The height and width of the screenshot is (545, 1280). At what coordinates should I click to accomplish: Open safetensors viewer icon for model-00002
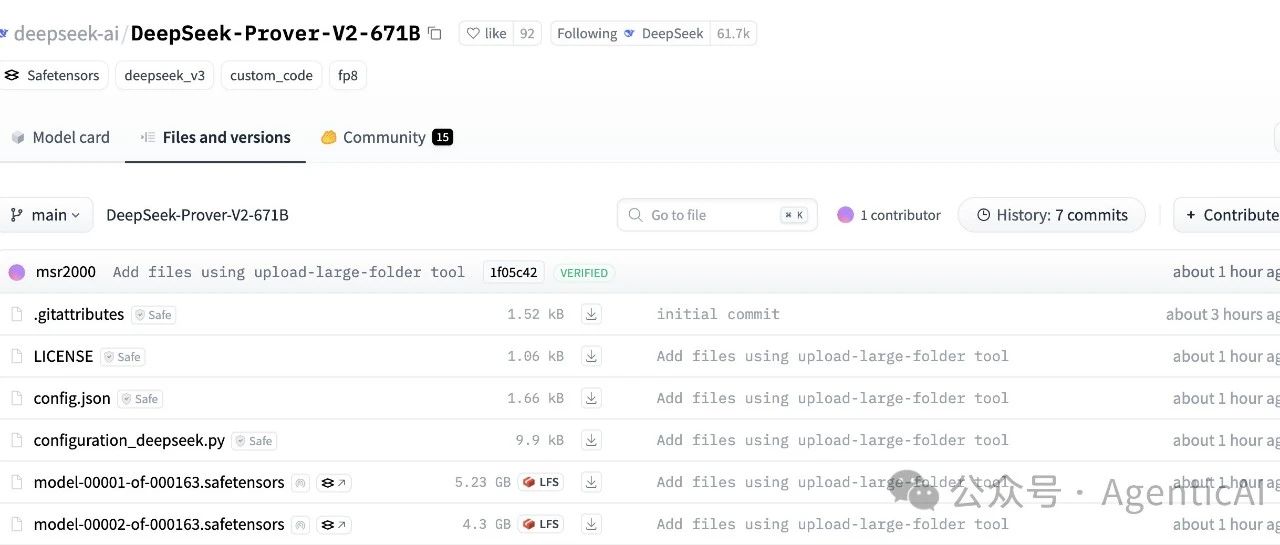pos(334,525)
